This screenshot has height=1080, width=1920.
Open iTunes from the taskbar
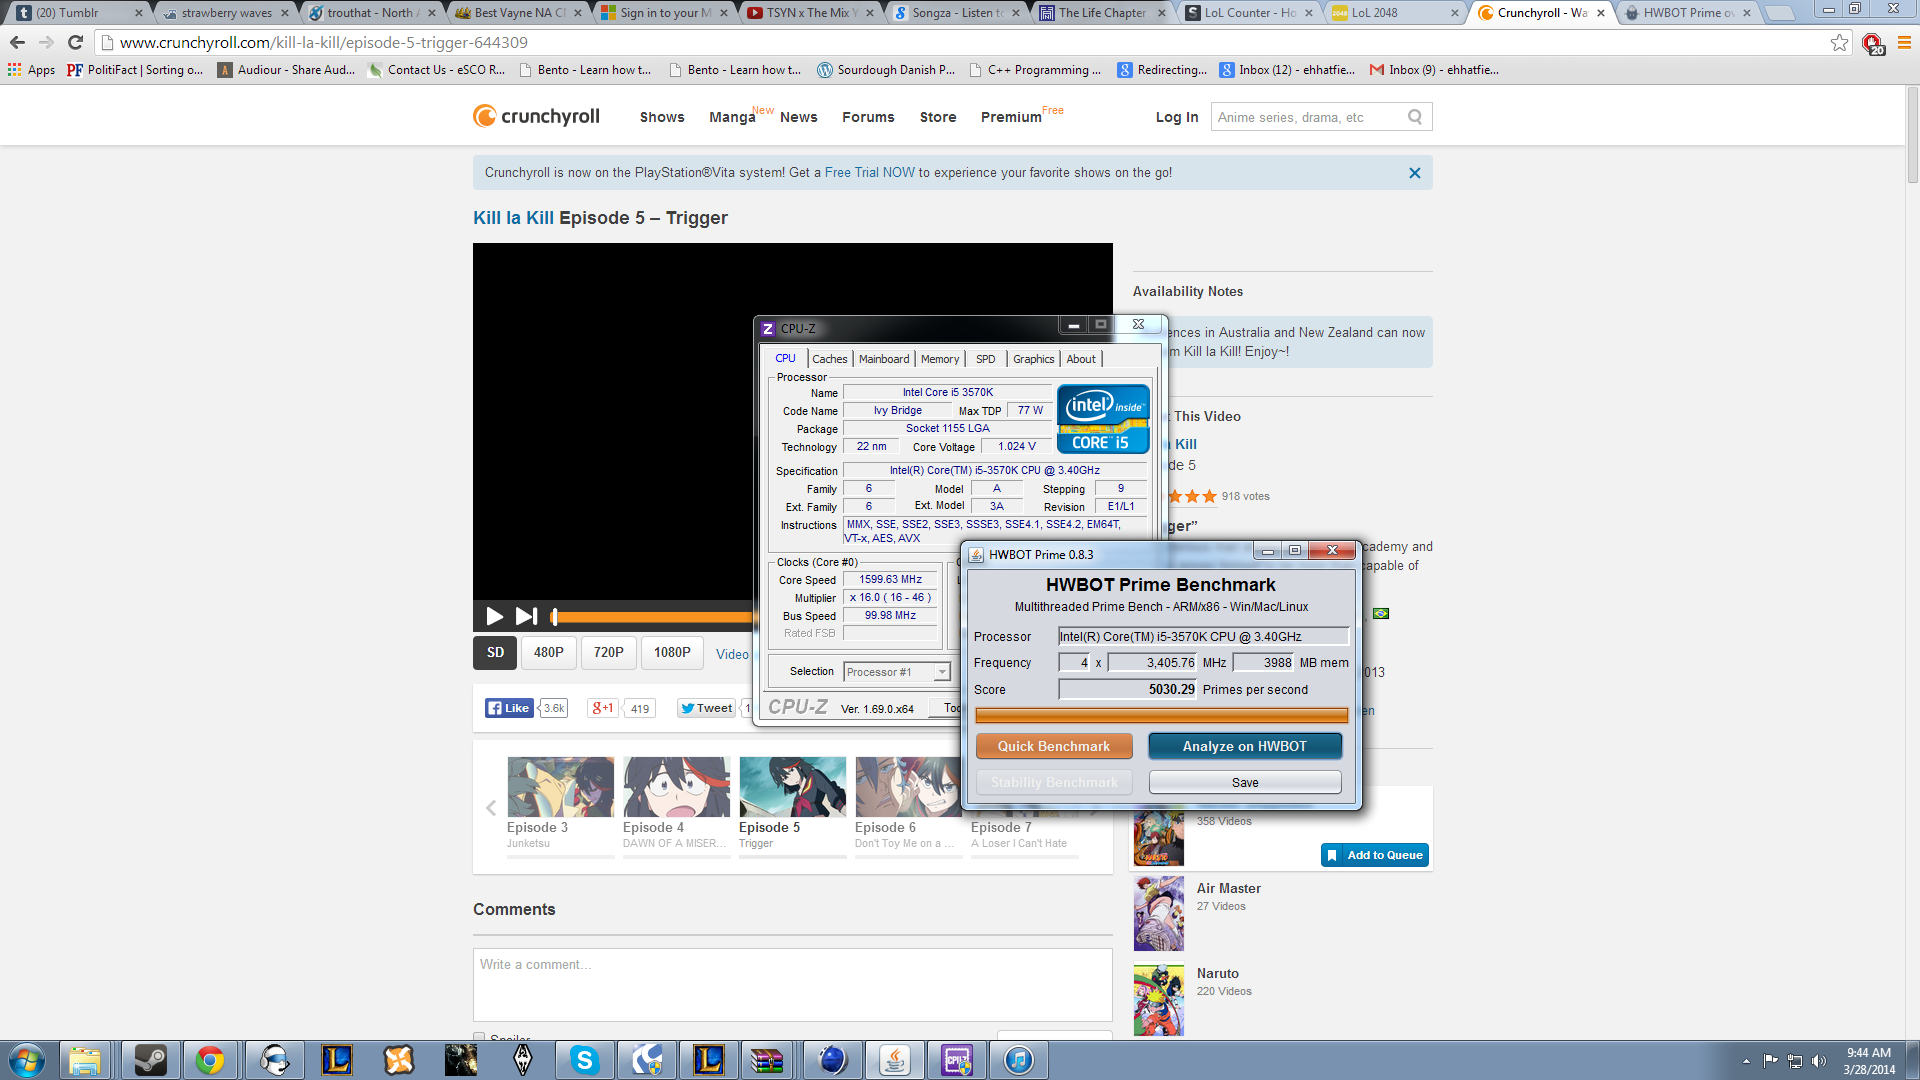coord(1018,1060)
